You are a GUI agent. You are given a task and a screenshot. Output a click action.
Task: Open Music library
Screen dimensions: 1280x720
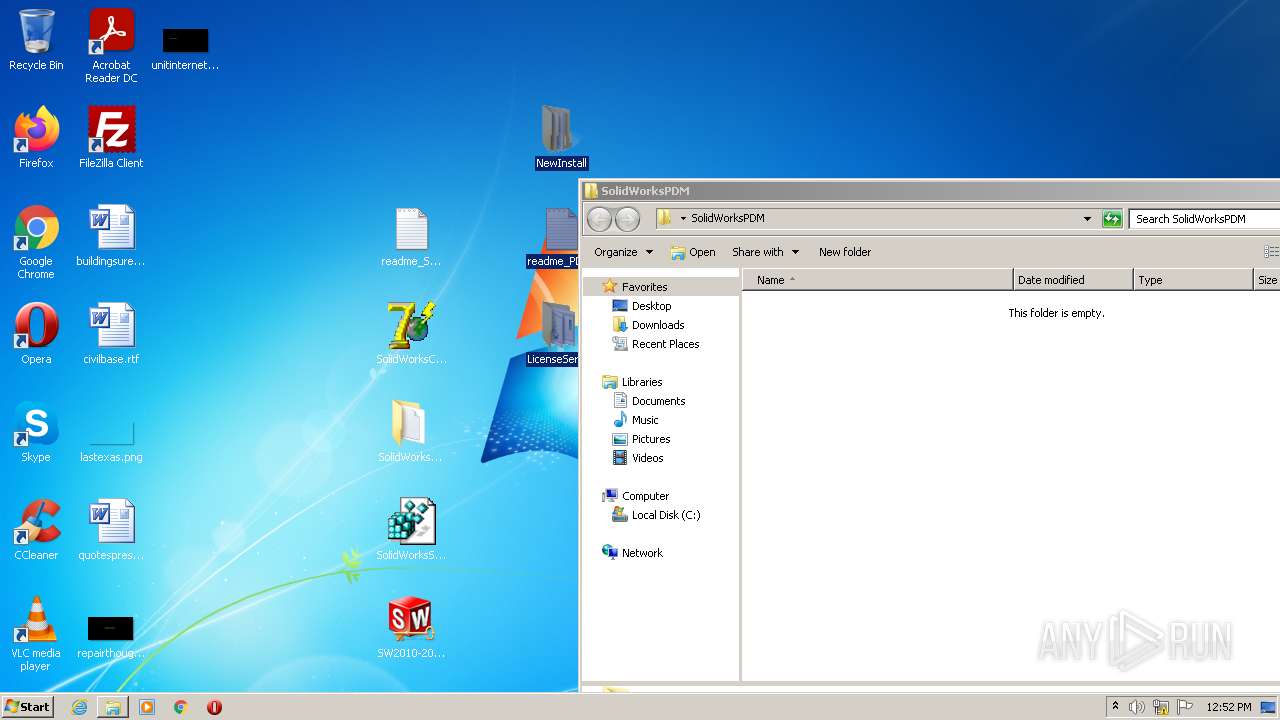[645, 420]
